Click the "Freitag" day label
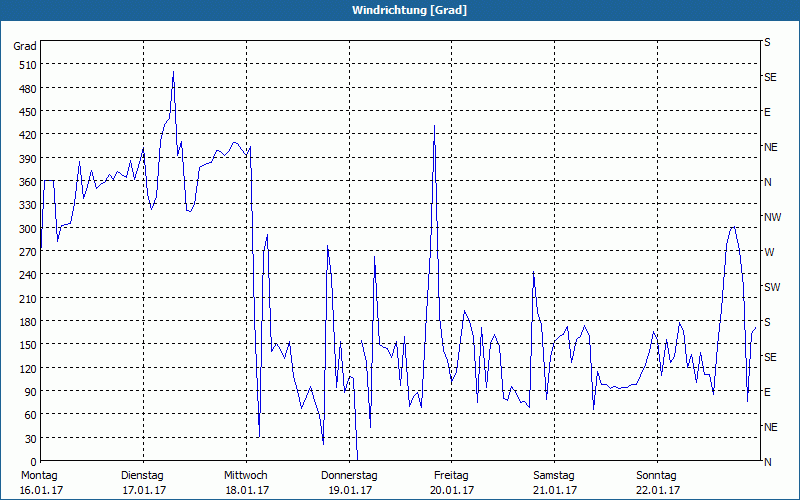The image size is (800, 500). (451, 476)
